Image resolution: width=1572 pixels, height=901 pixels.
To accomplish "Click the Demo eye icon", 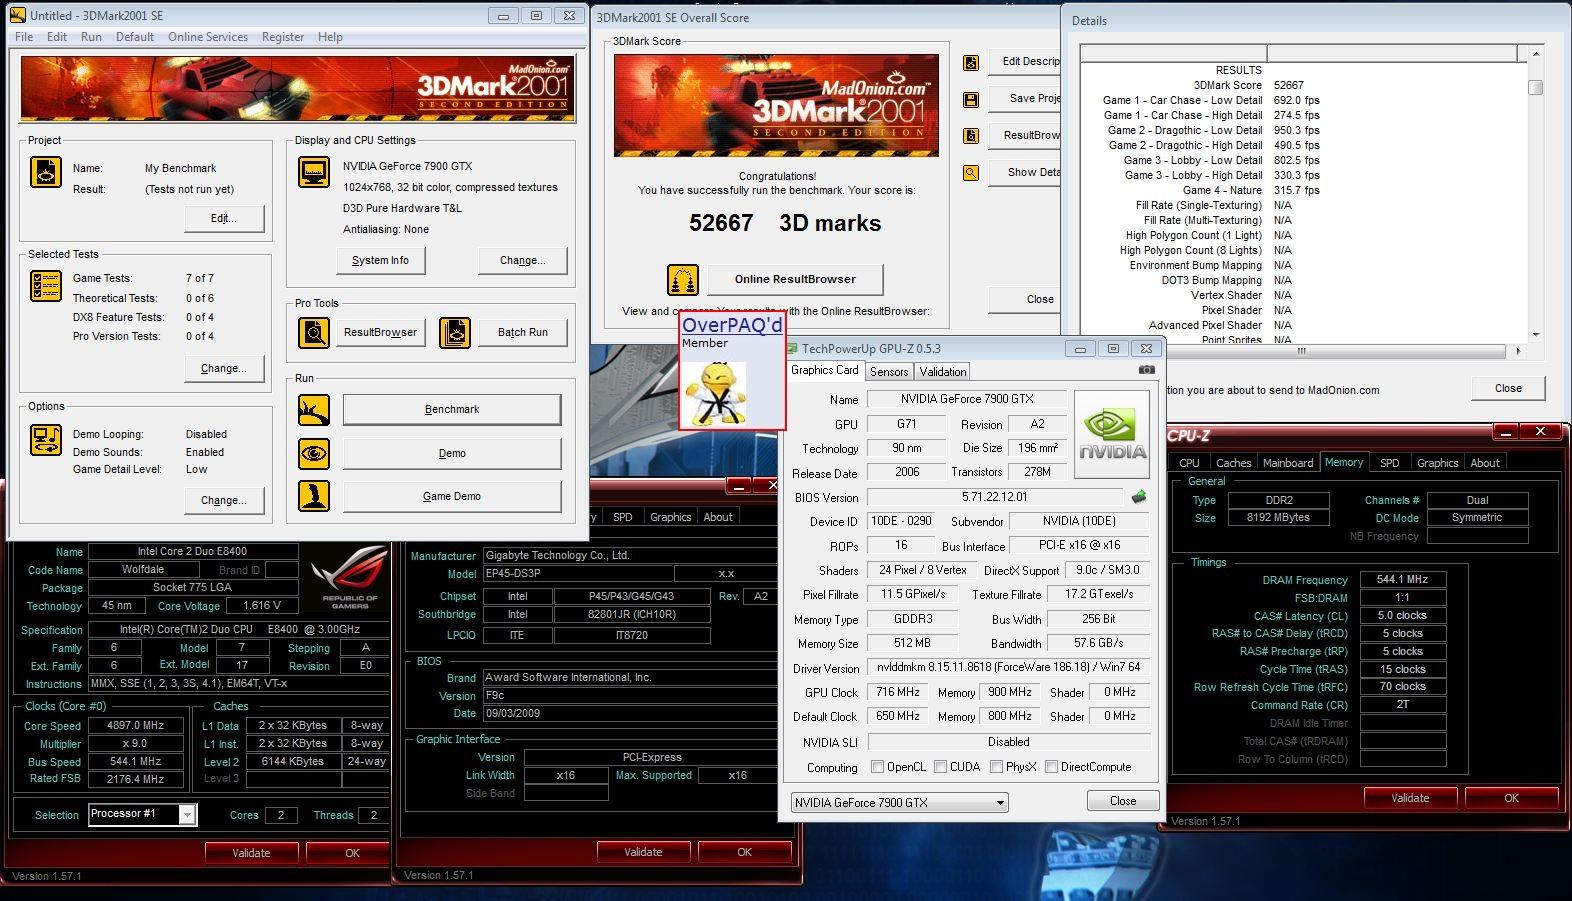I will click(x=314, y=453).
